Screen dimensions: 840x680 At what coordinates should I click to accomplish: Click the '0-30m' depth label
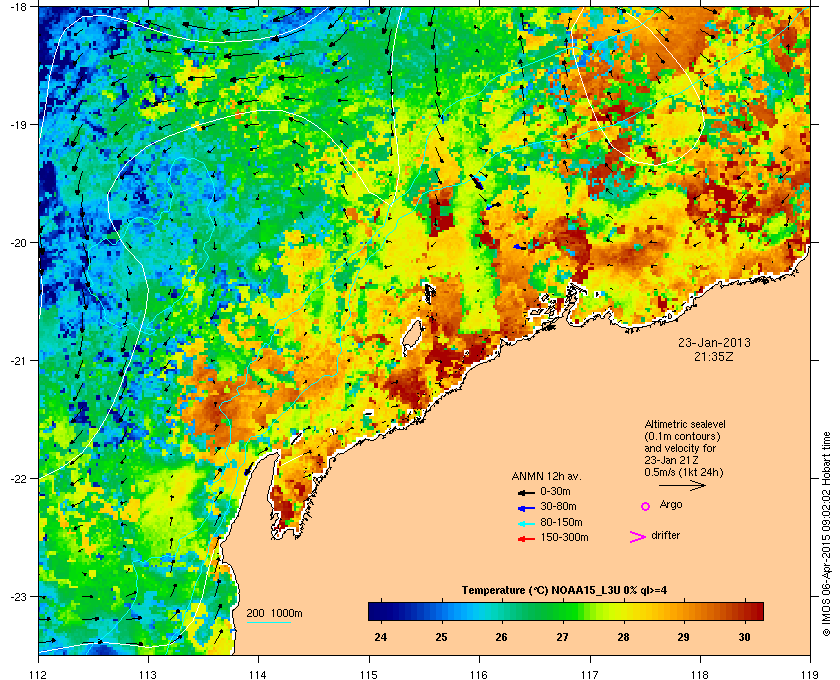click(x=555, y=491)
